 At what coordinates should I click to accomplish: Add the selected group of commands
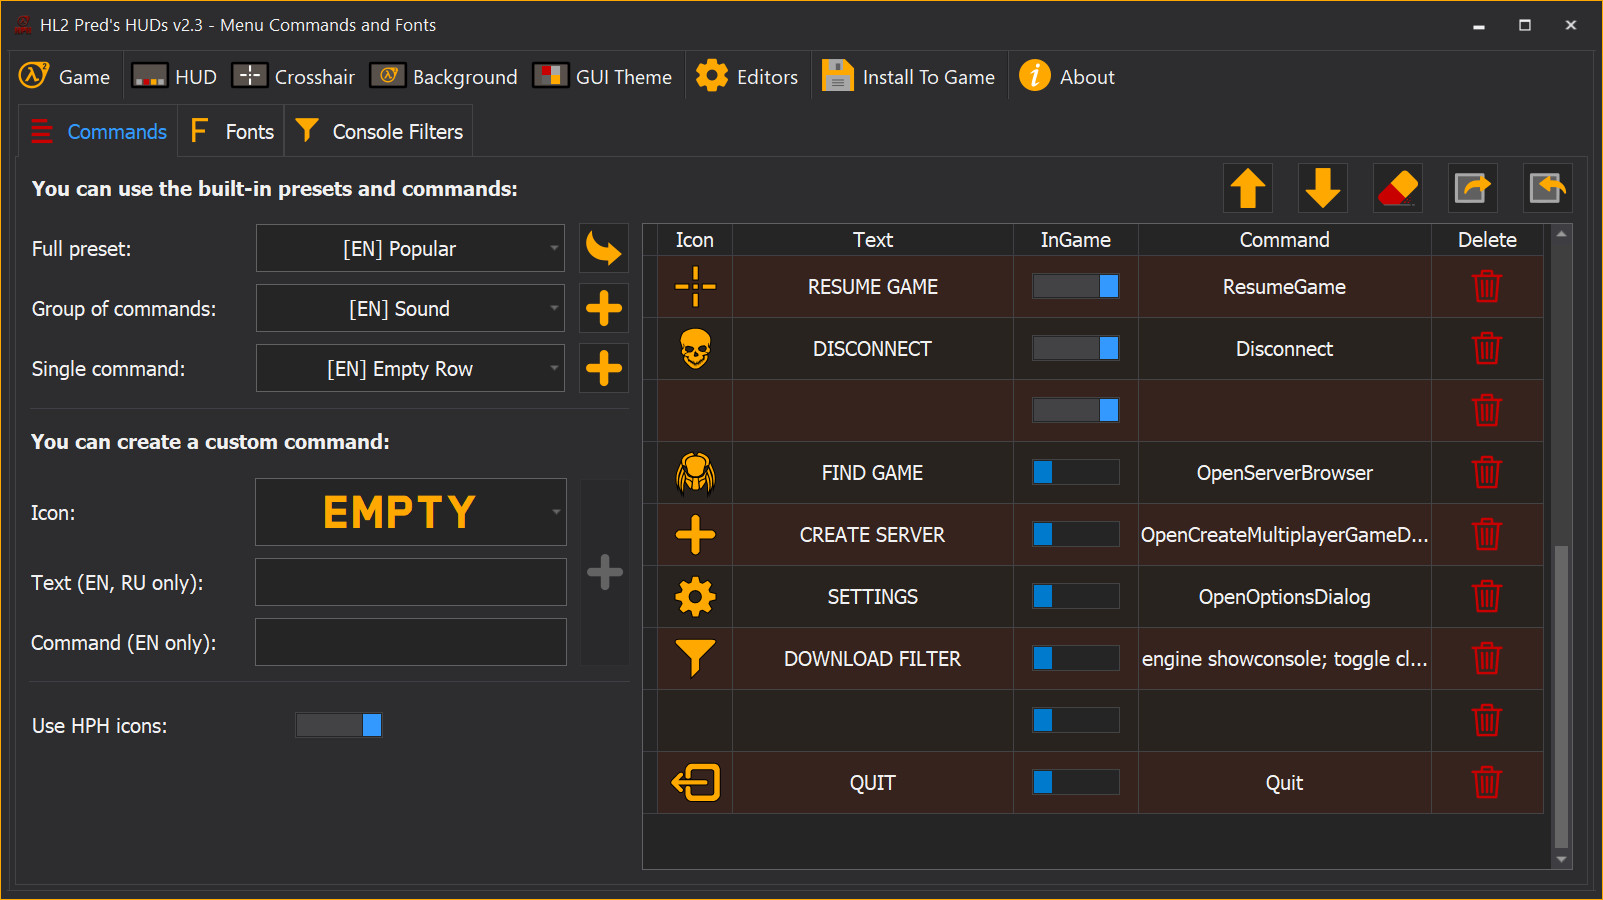click(x=604, y=308)
